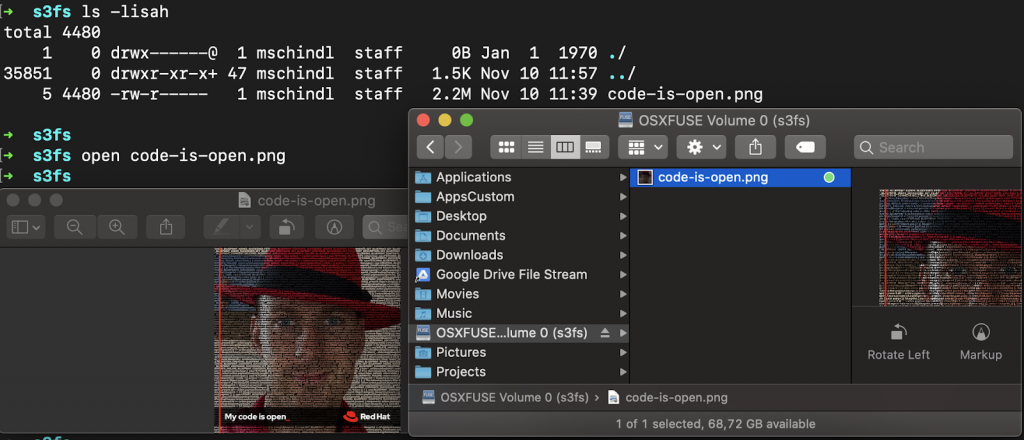Focus the Preview search field
This screenshot has width=1024, height=440.
(x=385, y=227)
